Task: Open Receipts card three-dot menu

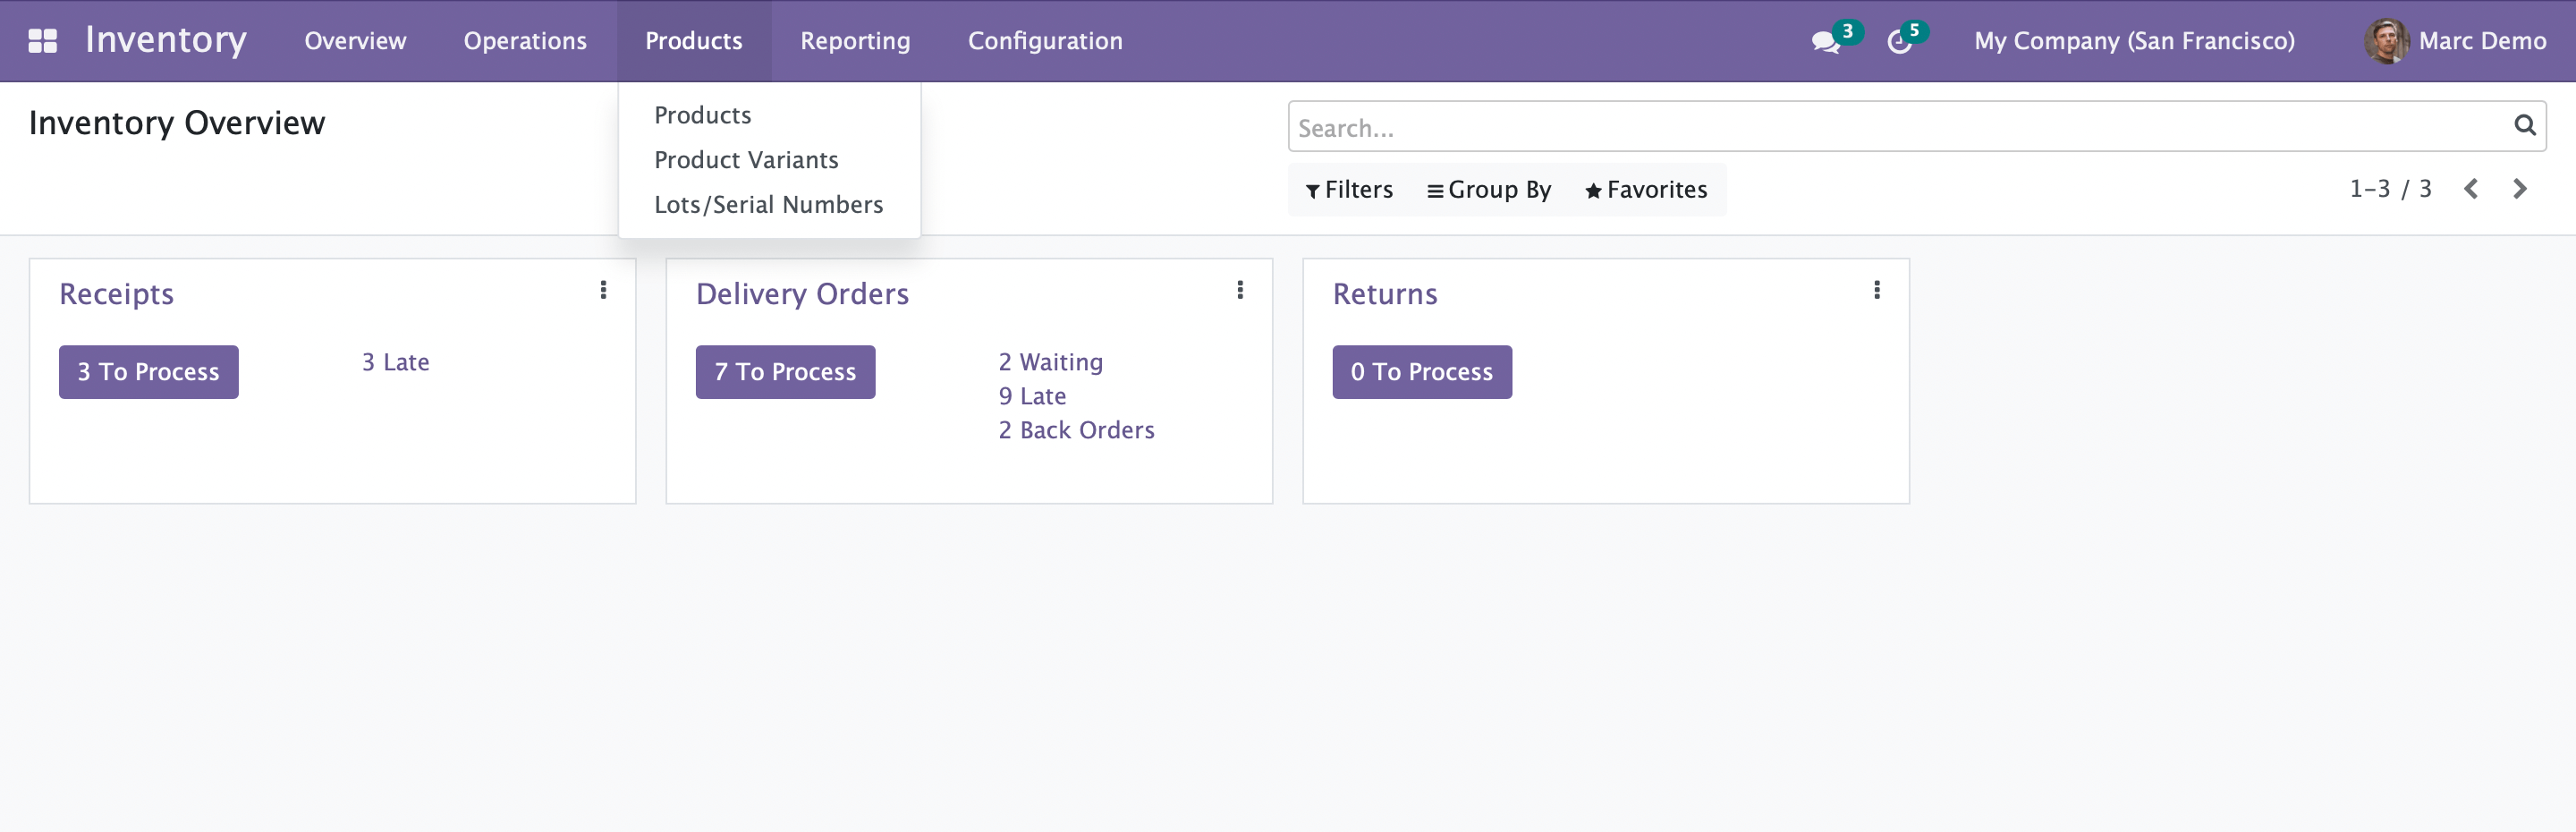Action: click(x=603, y=290)
